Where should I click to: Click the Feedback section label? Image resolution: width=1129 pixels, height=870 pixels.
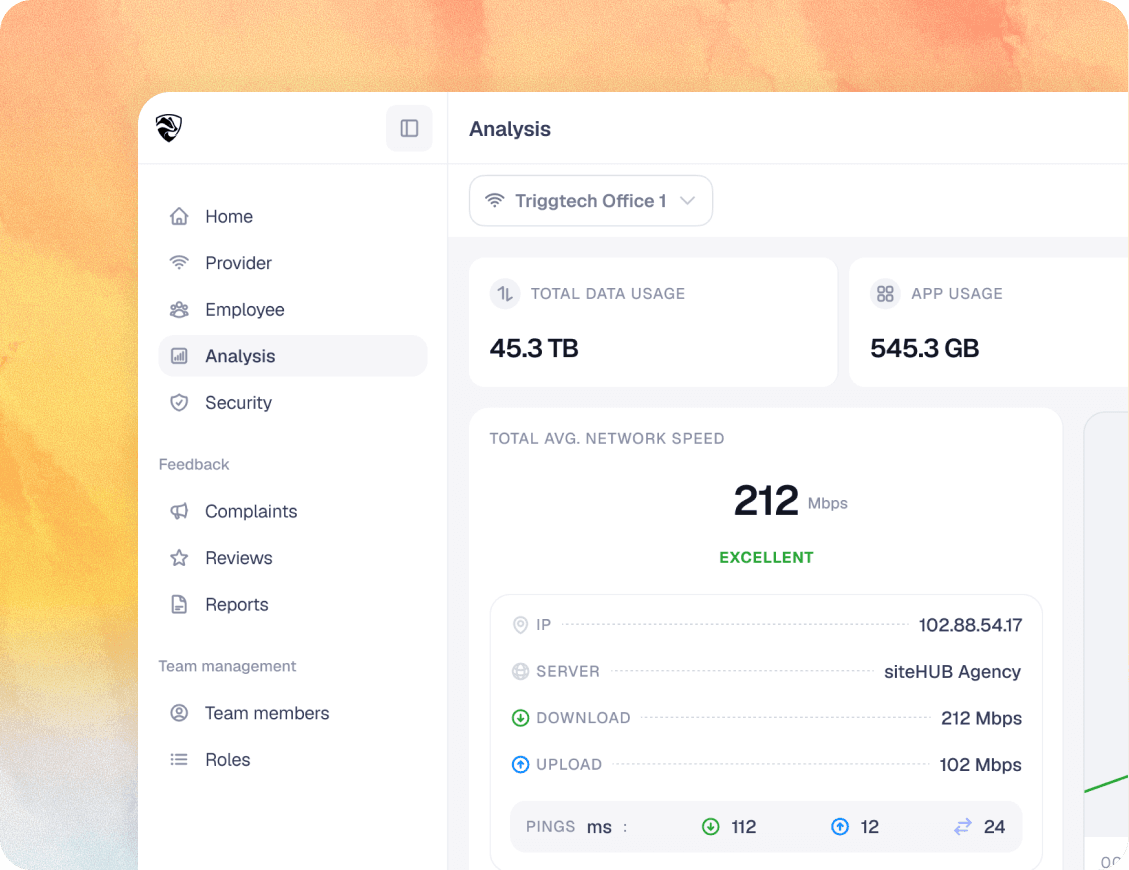pos(194,465)
